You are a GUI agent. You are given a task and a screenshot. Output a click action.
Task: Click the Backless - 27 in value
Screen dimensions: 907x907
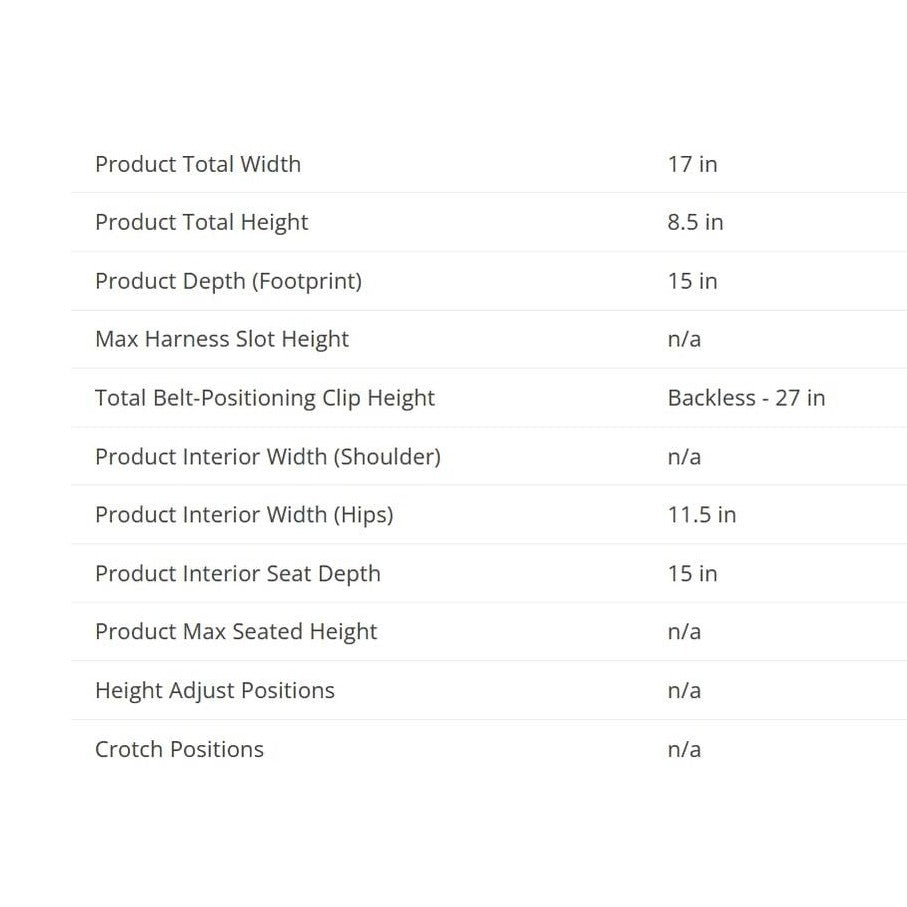coord(746,398)
